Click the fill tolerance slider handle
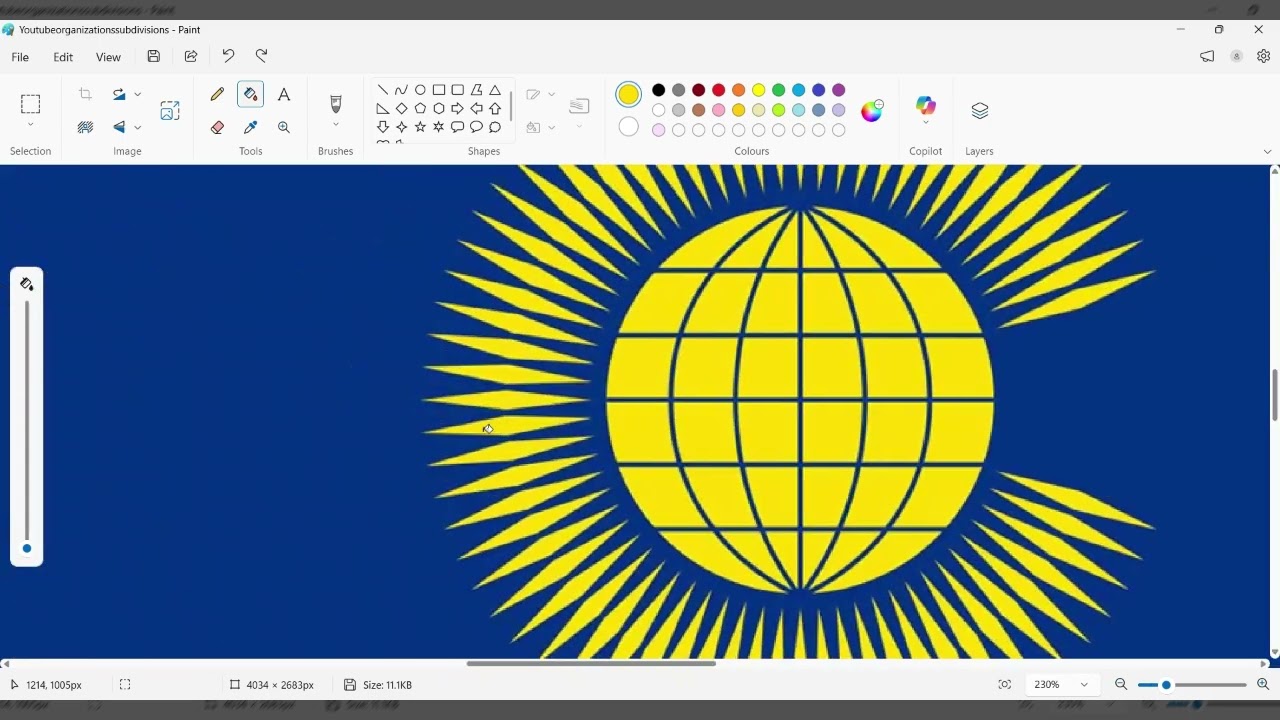The image size is (1280, 720). click(x=27, y=548)
